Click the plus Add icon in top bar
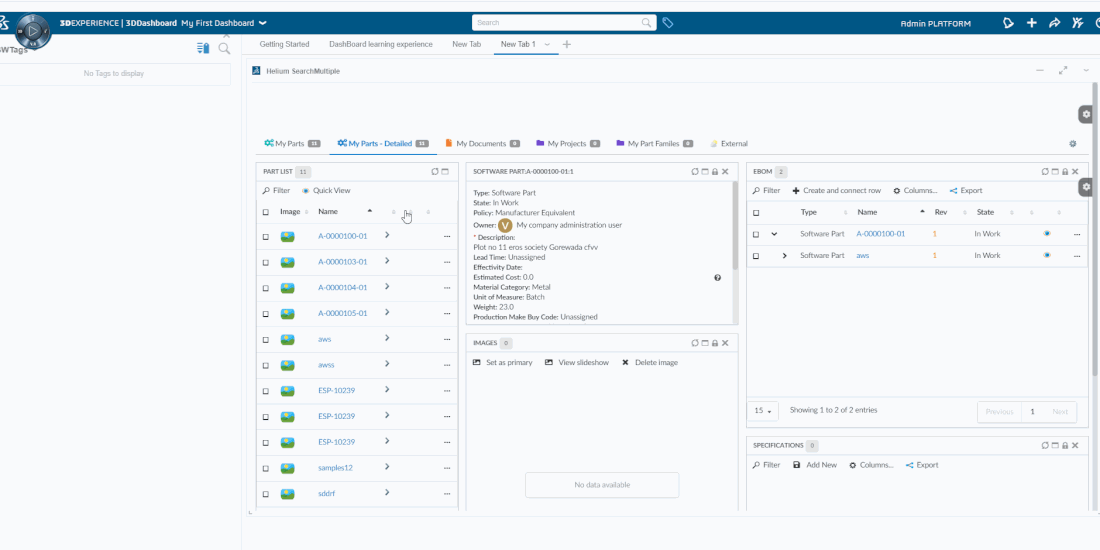This screenshot has width=1100, height=550. tap(1031, 23)
